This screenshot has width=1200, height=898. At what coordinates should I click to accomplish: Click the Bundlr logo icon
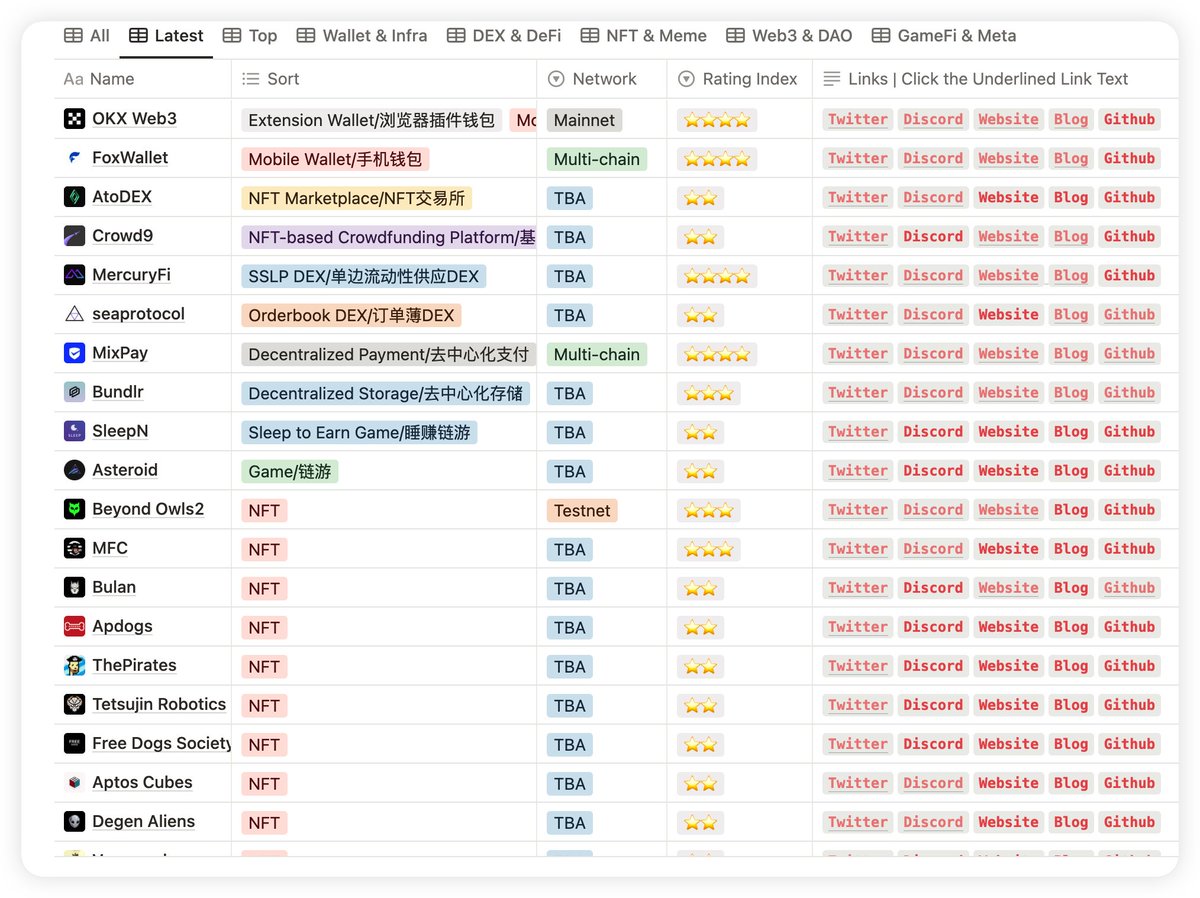[x=75, y=392]
